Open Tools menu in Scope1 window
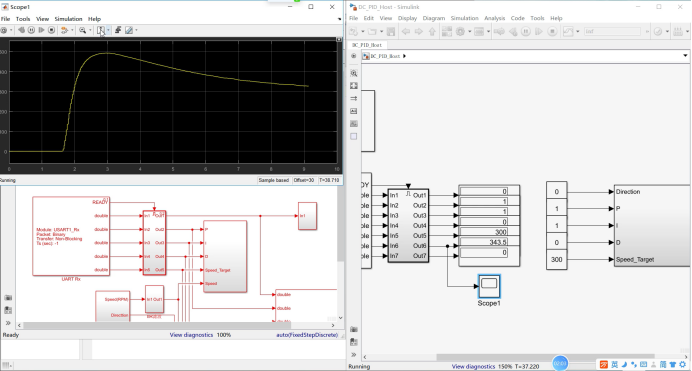692x371 pixels. 23,19
